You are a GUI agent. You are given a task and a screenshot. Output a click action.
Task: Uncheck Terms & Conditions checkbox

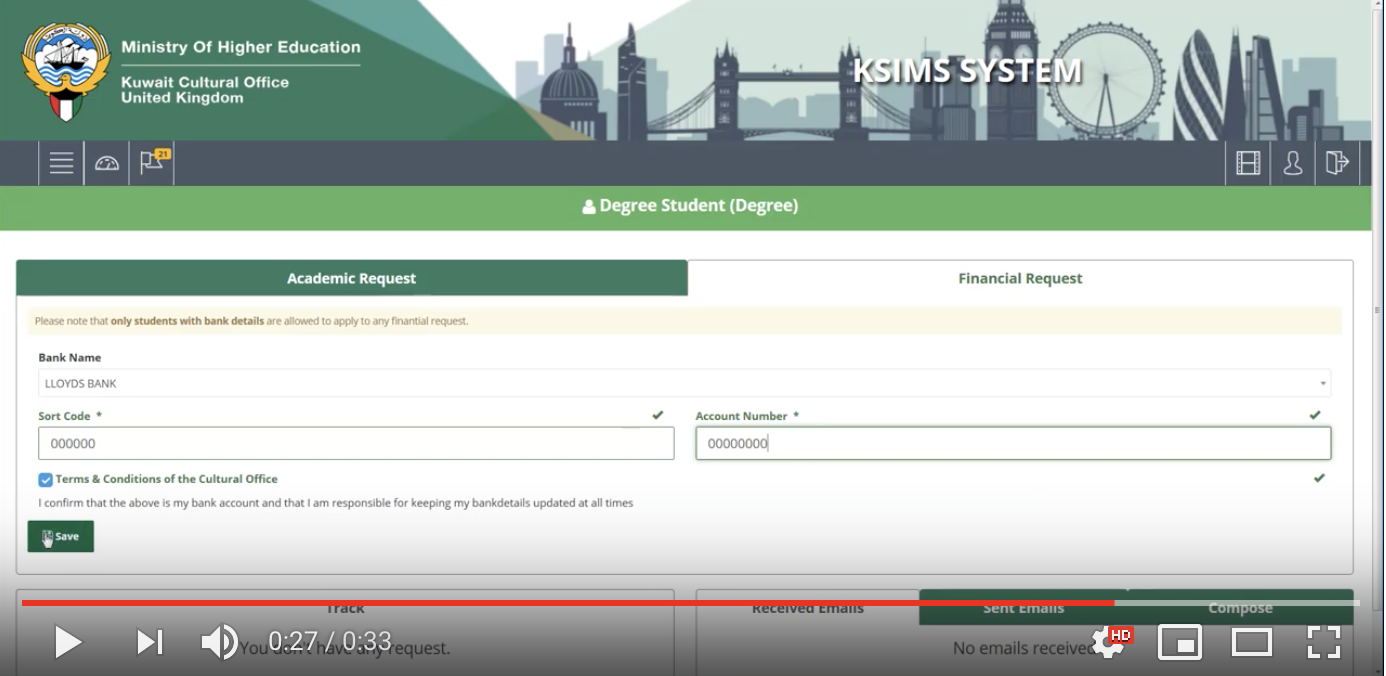click(x=45, y=480)
